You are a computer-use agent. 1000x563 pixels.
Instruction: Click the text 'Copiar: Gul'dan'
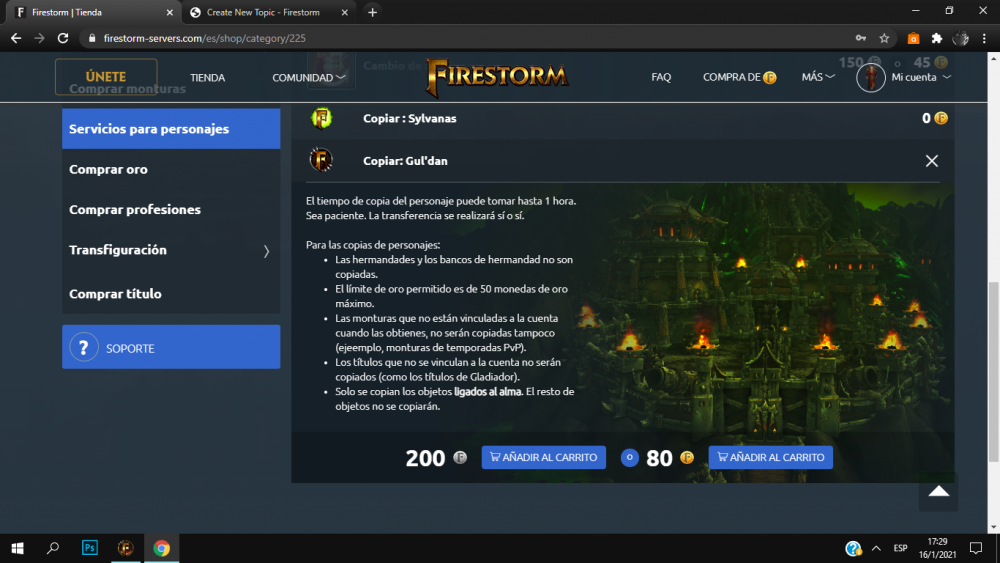(405, 161)
